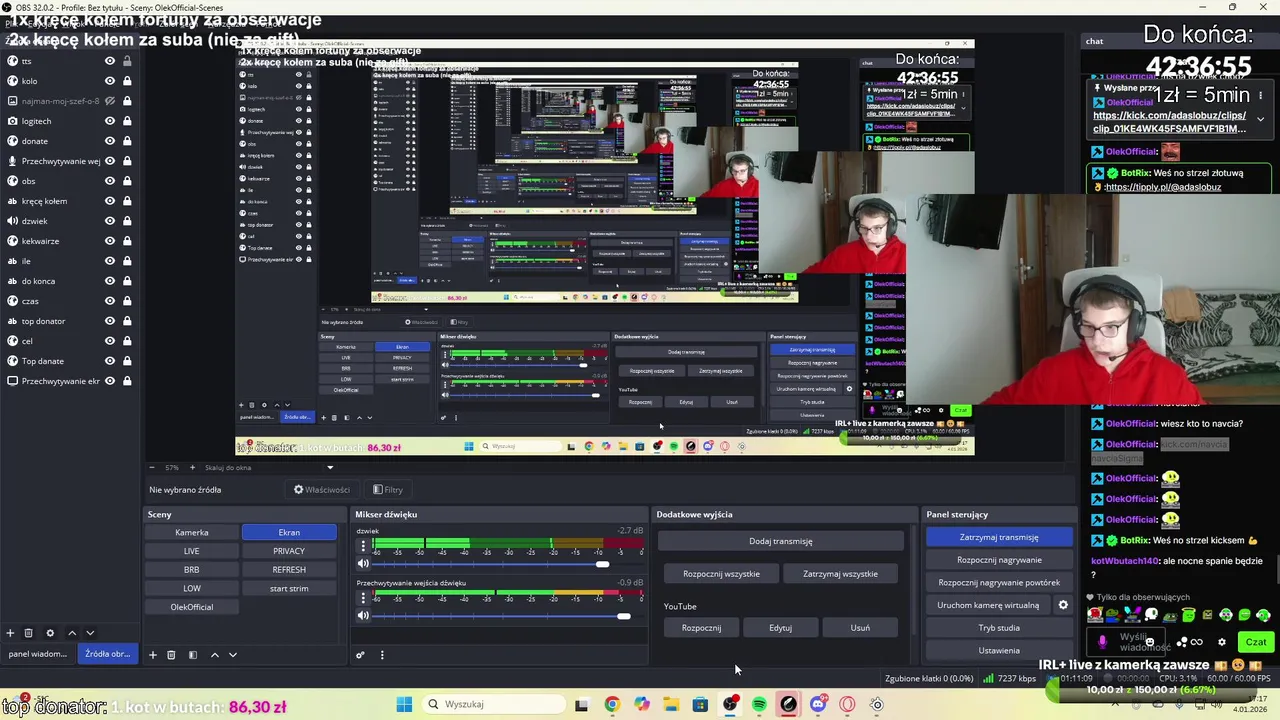The image size is (1280, 720).
Task: Select the BRB scene
Action: point(192,570)
